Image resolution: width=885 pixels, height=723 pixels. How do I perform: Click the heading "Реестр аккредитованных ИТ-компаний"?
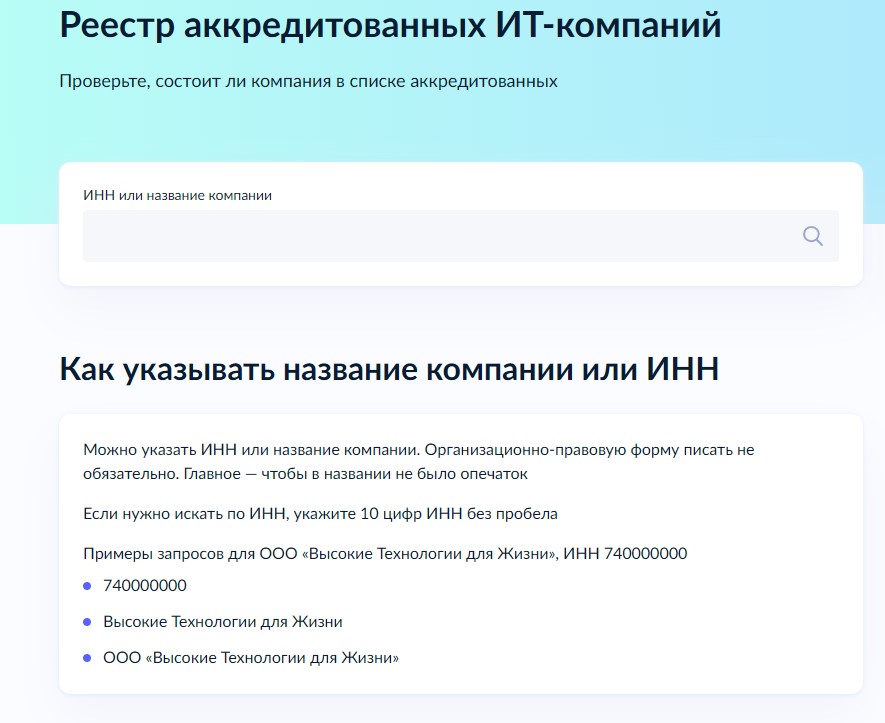tap(391, 26)
